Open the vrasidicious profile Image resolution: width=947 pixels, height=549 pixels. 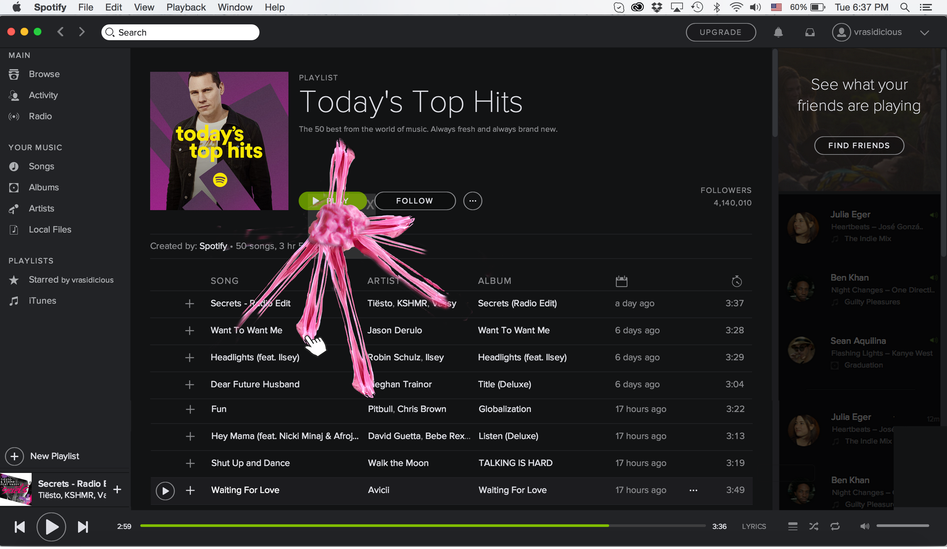click(867, 33)
